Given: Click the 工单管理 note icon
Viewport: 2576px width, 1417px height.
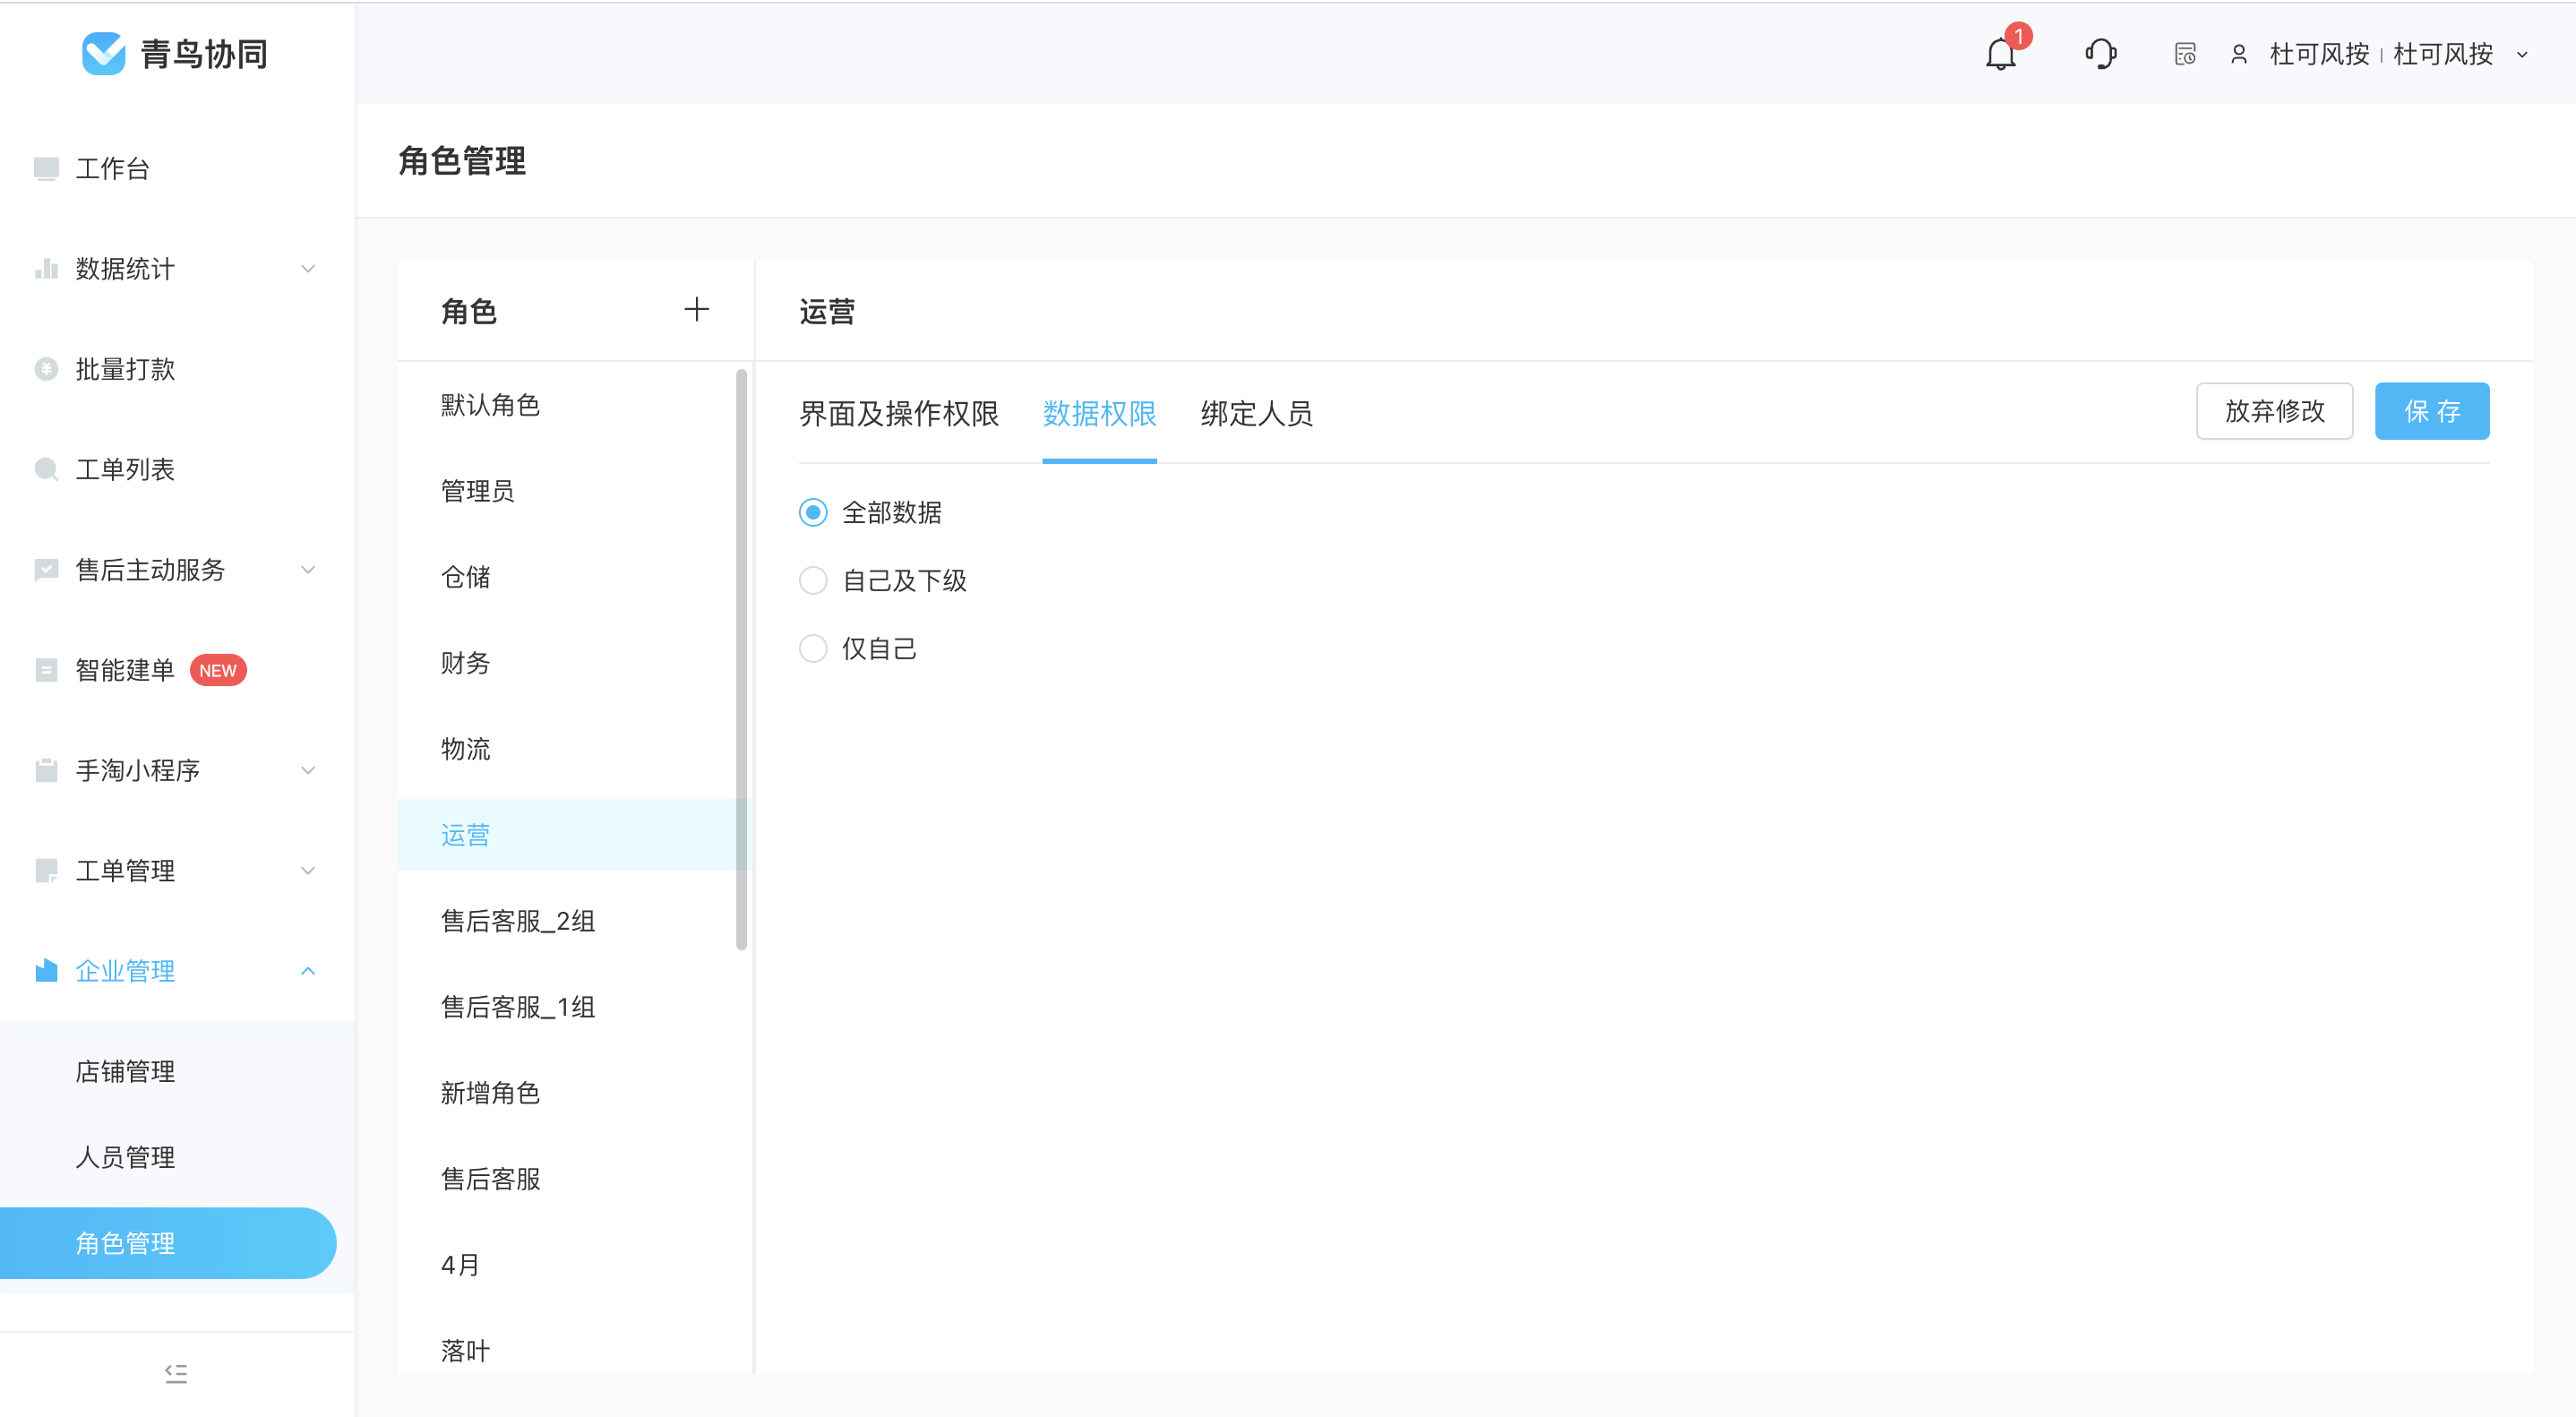Looking at the screenshot, I should tap(46, 870).
